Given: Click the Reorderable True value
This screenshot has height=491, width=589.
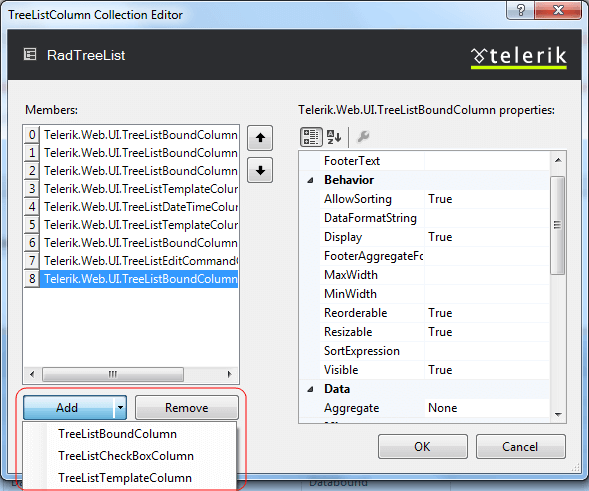Looking at the screenshot, I should (x=487, y=313).
